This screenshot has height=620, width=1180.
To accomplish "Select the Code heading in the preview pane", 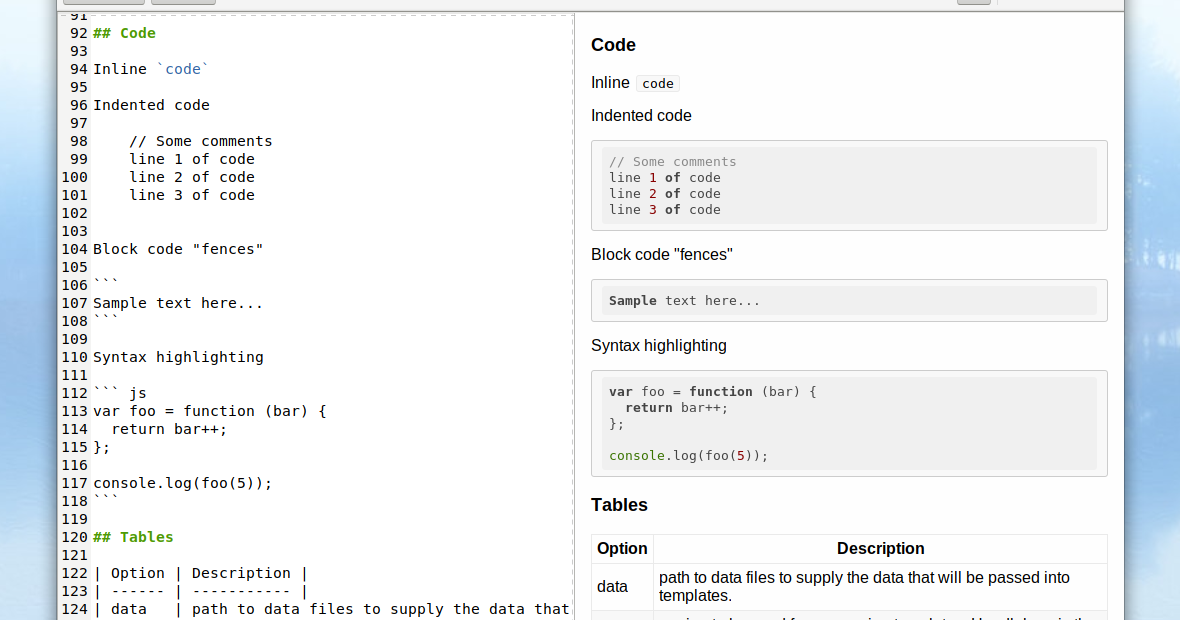I will point(613,45).
